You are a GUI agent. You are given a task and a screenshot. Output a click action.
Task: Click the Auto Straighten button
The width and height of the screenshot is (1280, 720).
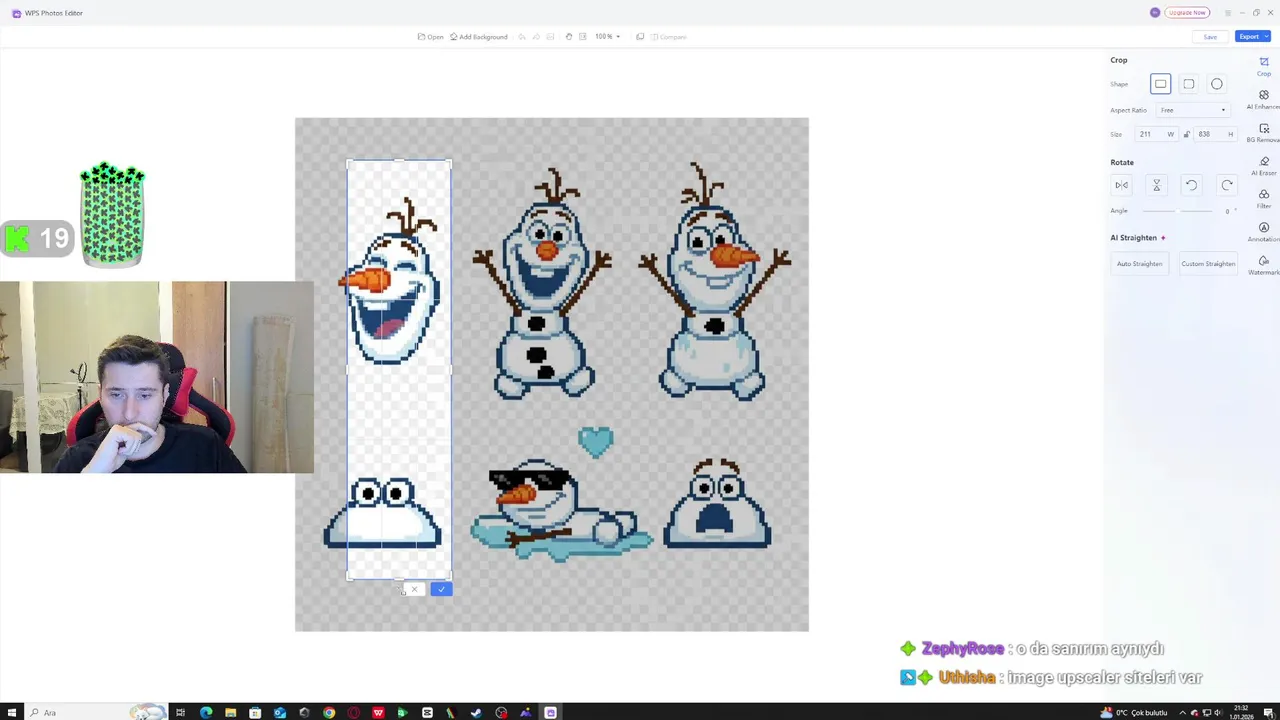point(1140,264)
